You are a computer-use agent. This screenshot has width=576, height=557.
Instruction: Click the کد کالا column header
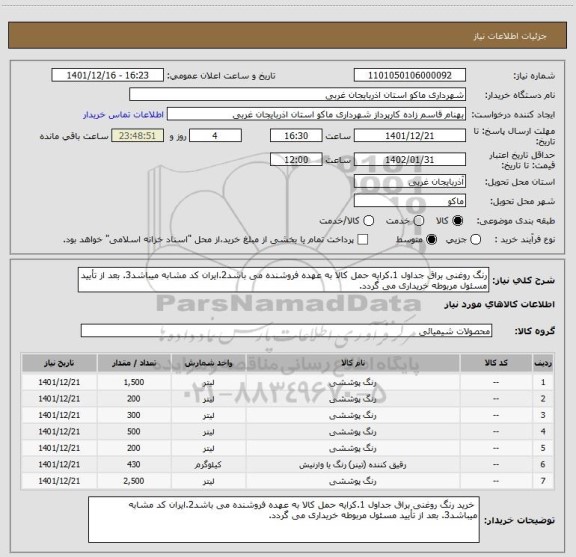(x=496, y=363)
